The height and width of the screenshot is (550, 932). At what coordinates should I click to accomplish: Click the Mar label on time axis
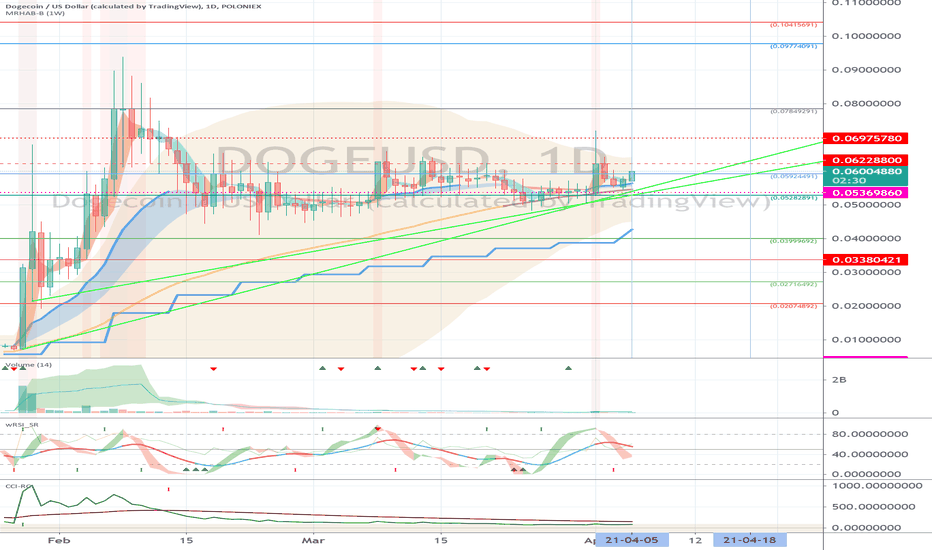click(x=313, y=540)
